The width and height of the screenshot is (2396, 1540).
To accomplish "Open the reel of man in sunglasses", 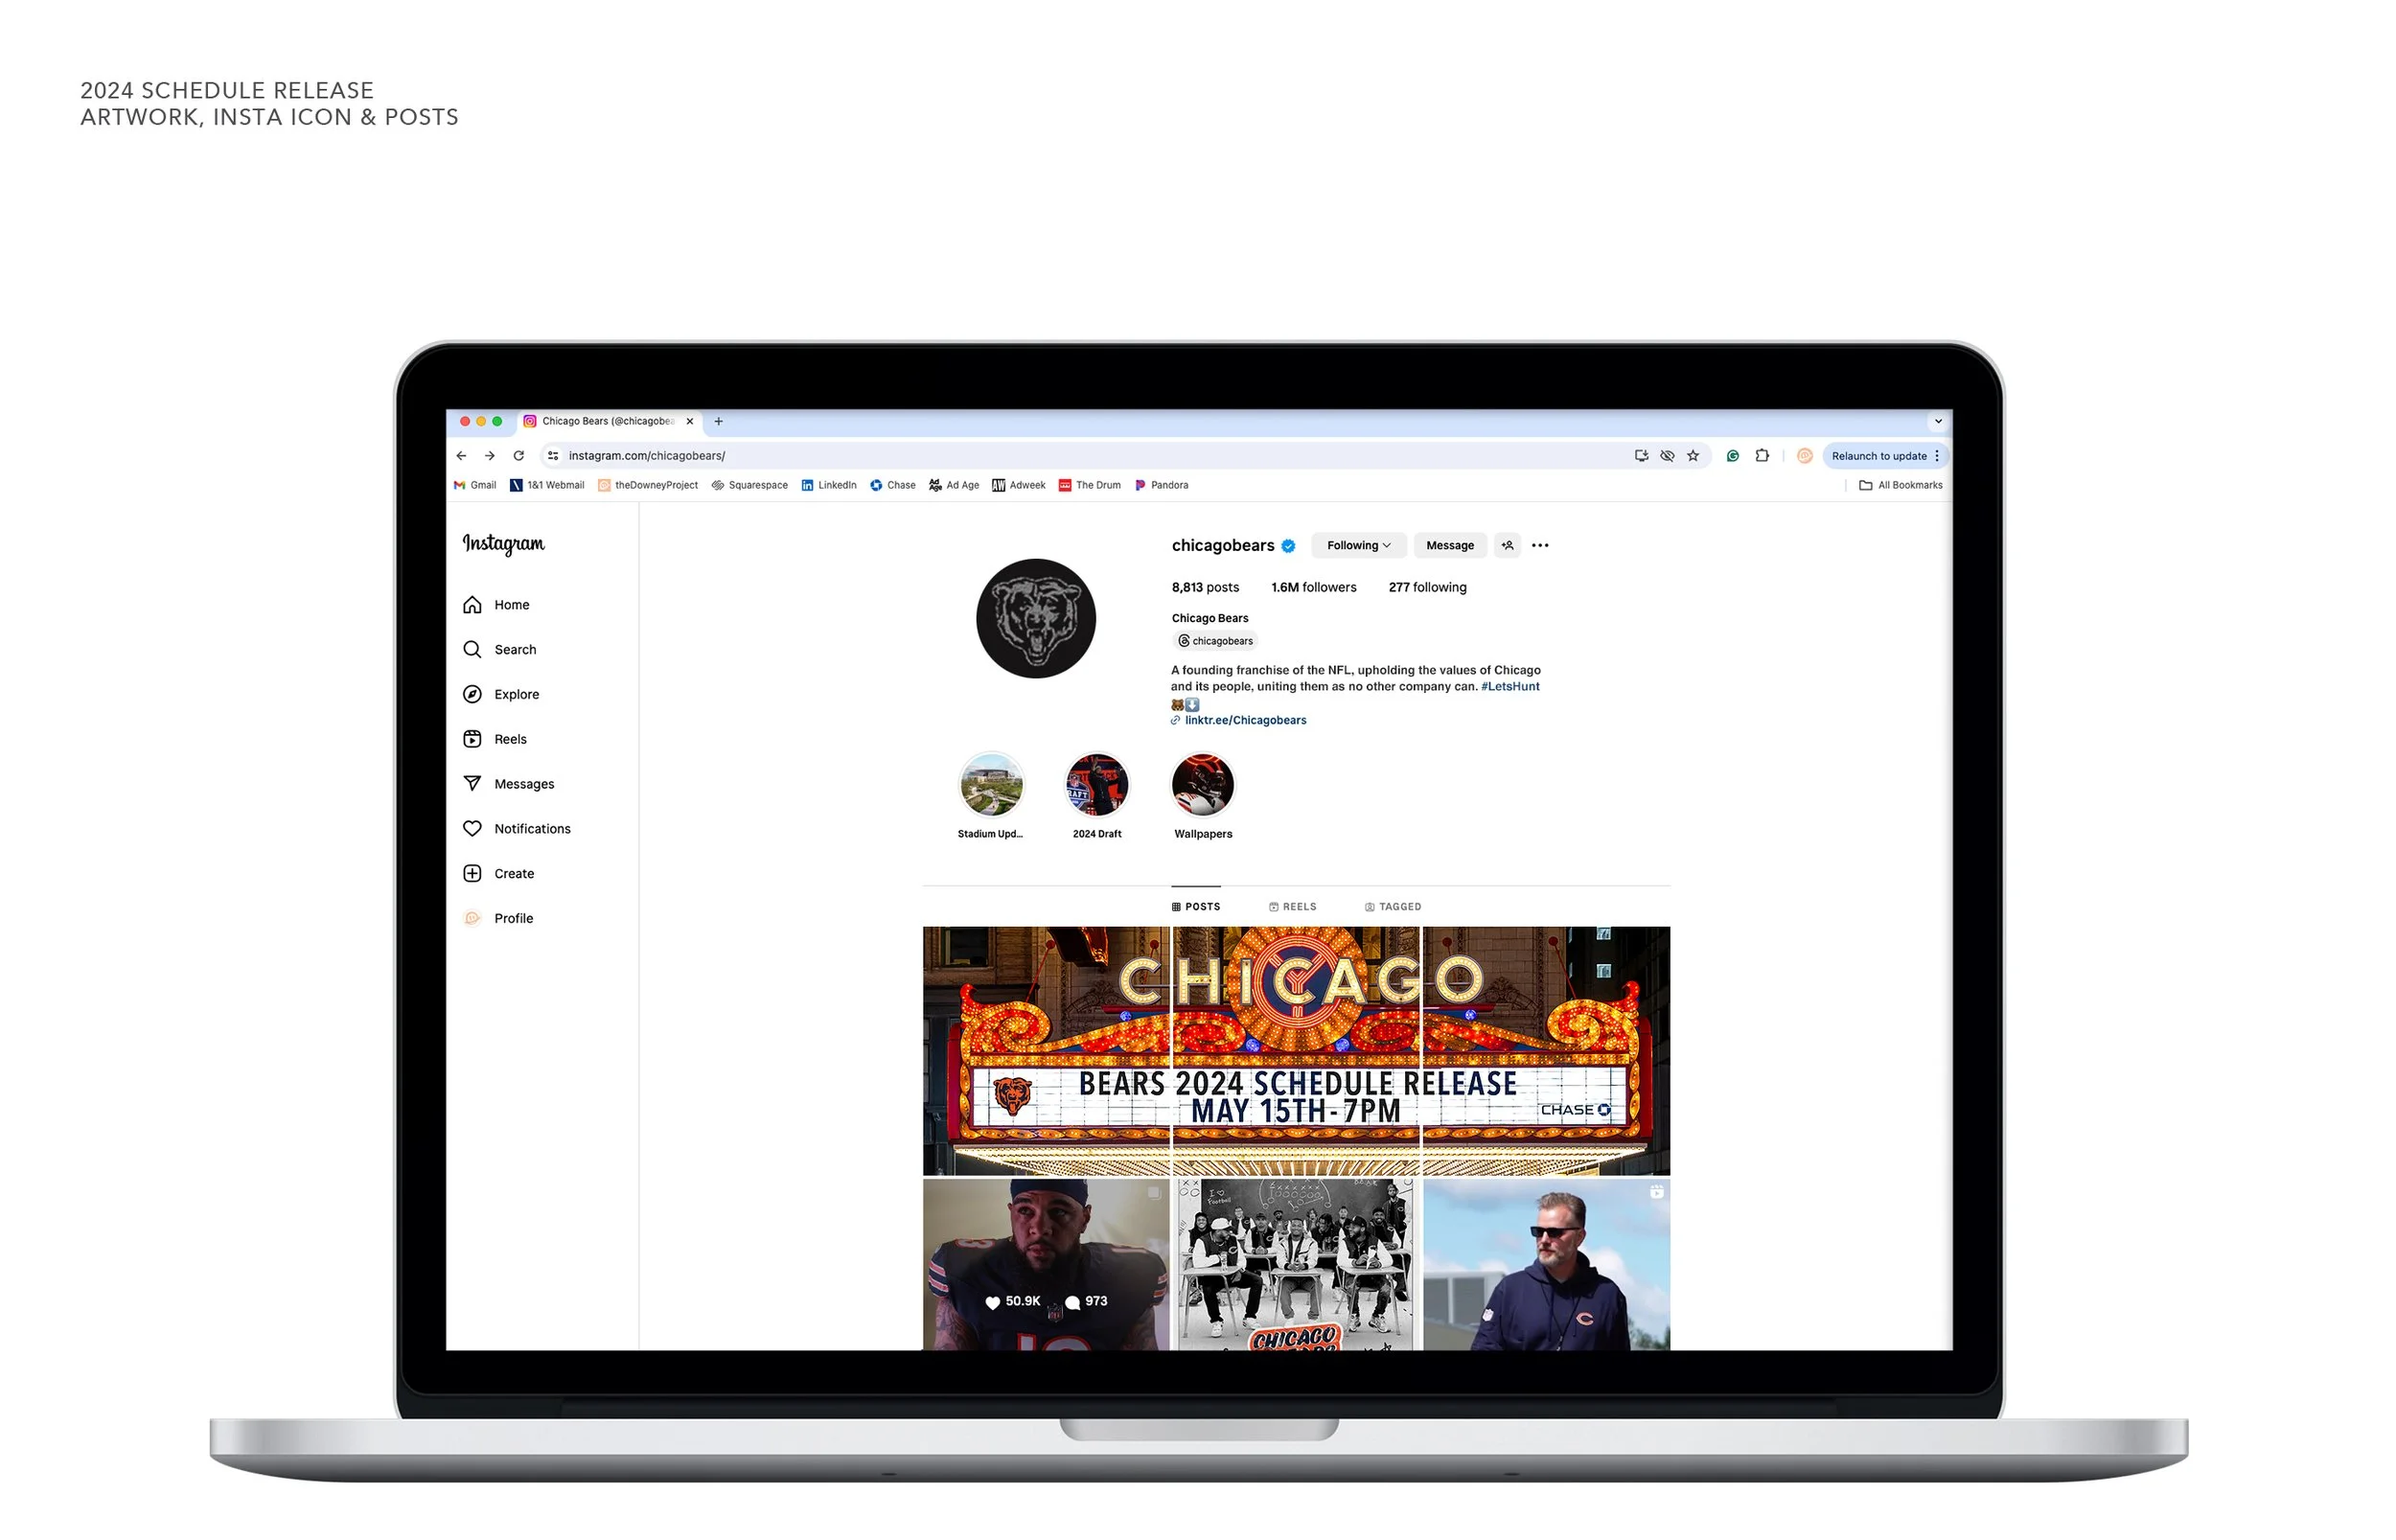I will [x=1546, y=1265].
